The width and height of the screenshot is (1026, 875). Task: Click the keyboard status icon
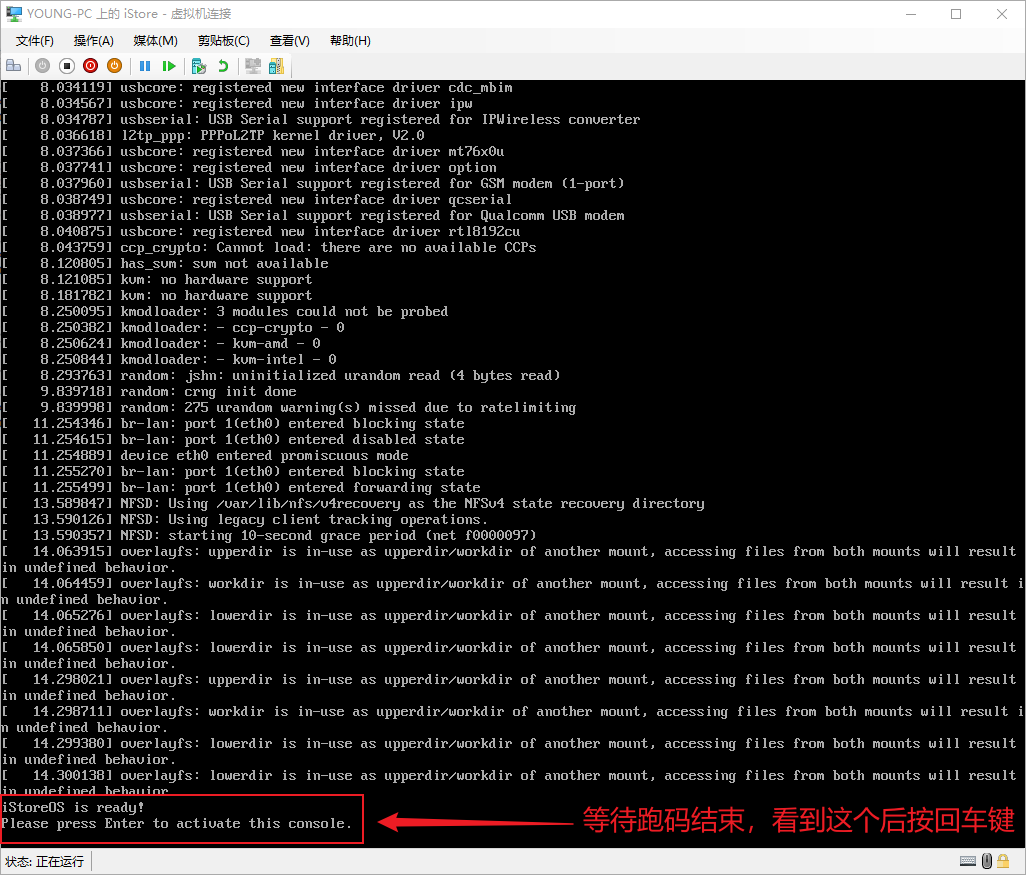click(968, 861)
